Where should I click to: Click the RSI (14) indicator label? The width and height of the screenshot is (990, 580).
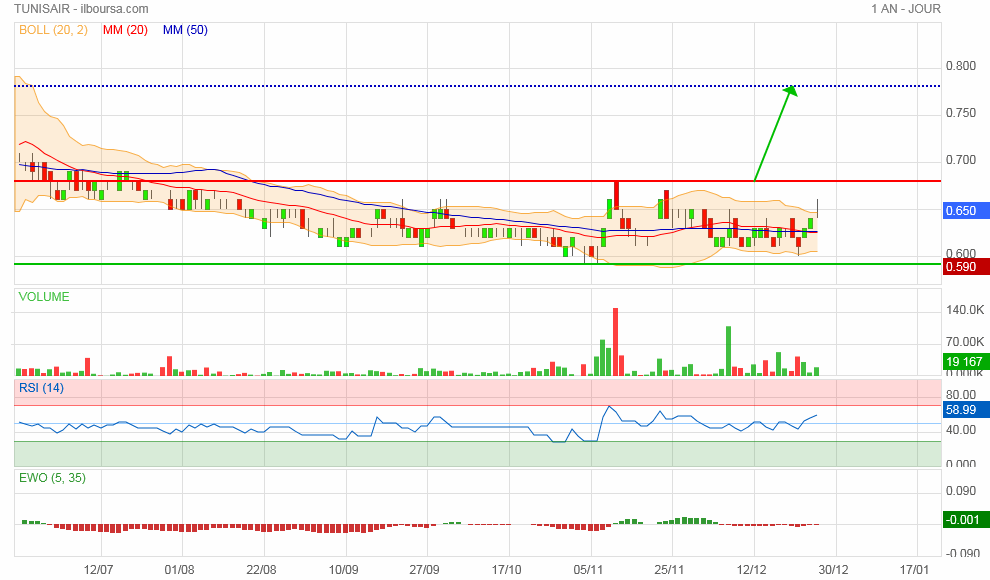[x=41, y=388]
